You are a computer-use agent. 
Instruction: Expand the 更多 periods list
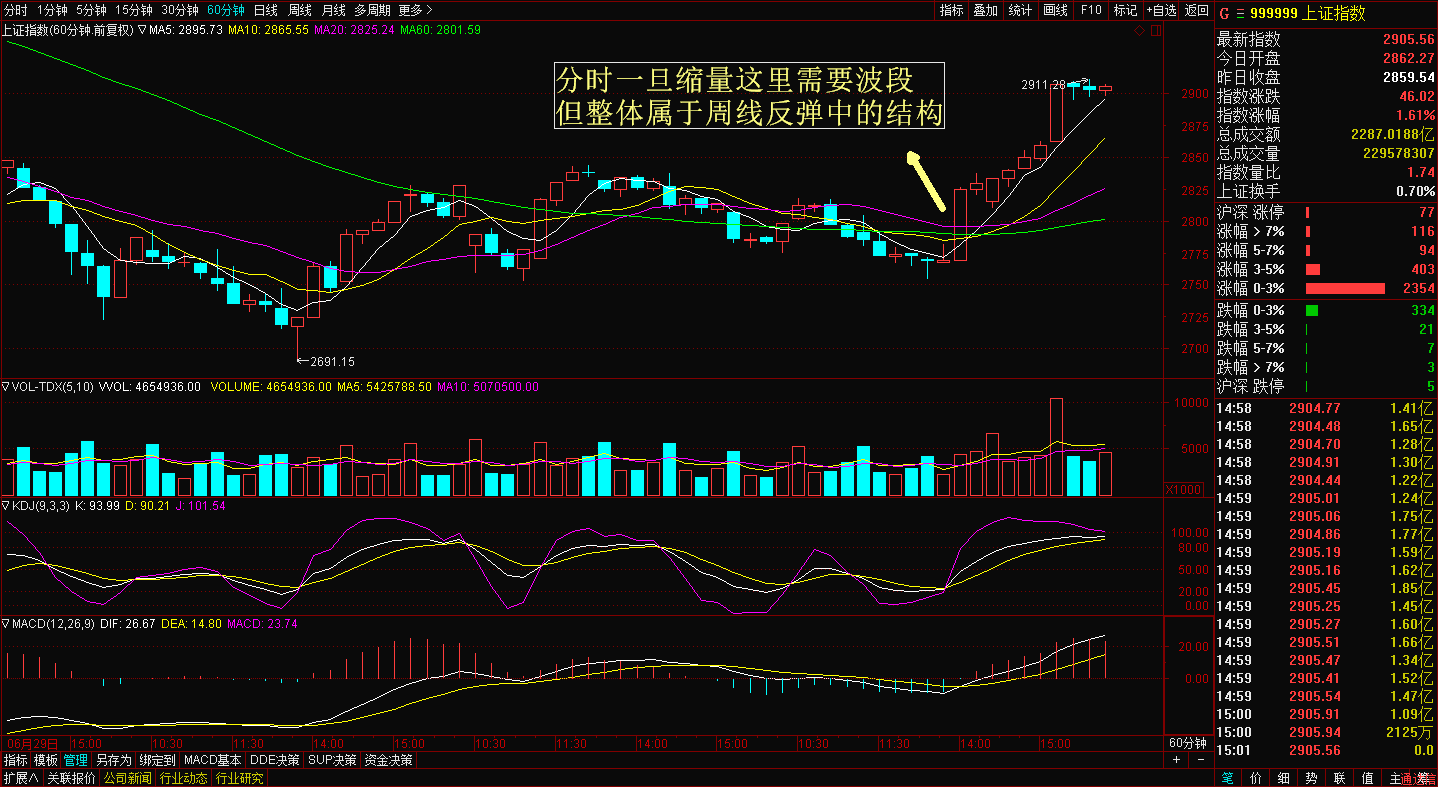tap(415, 10)
